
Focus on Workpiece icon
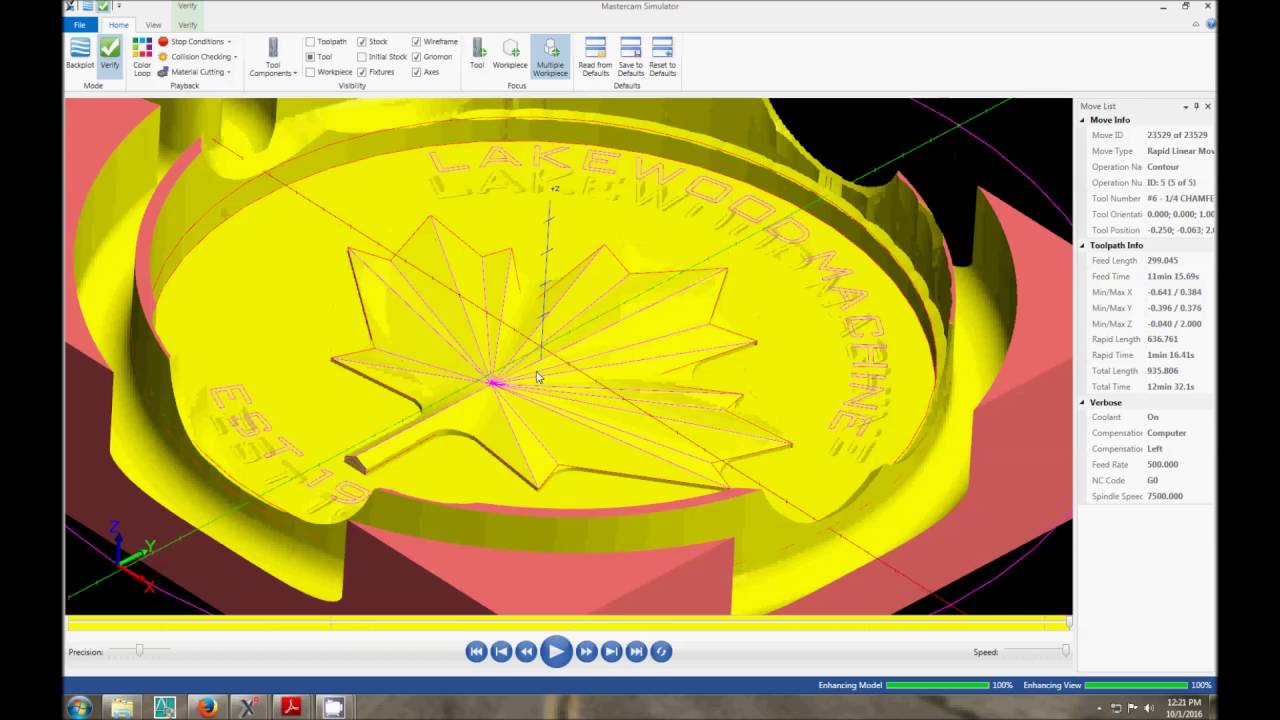click(x=510, y=54)
